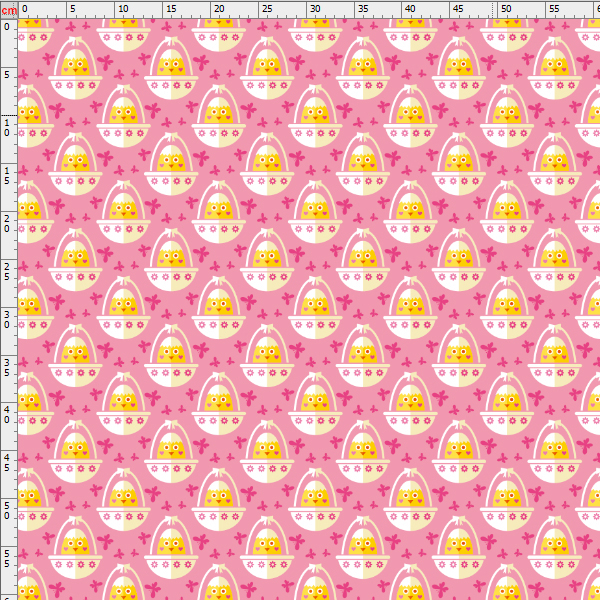The height and width of the screenshot is (600, 600).
Task: Click the red cm unit box in the ruler corner
Action: pos(9,10)
